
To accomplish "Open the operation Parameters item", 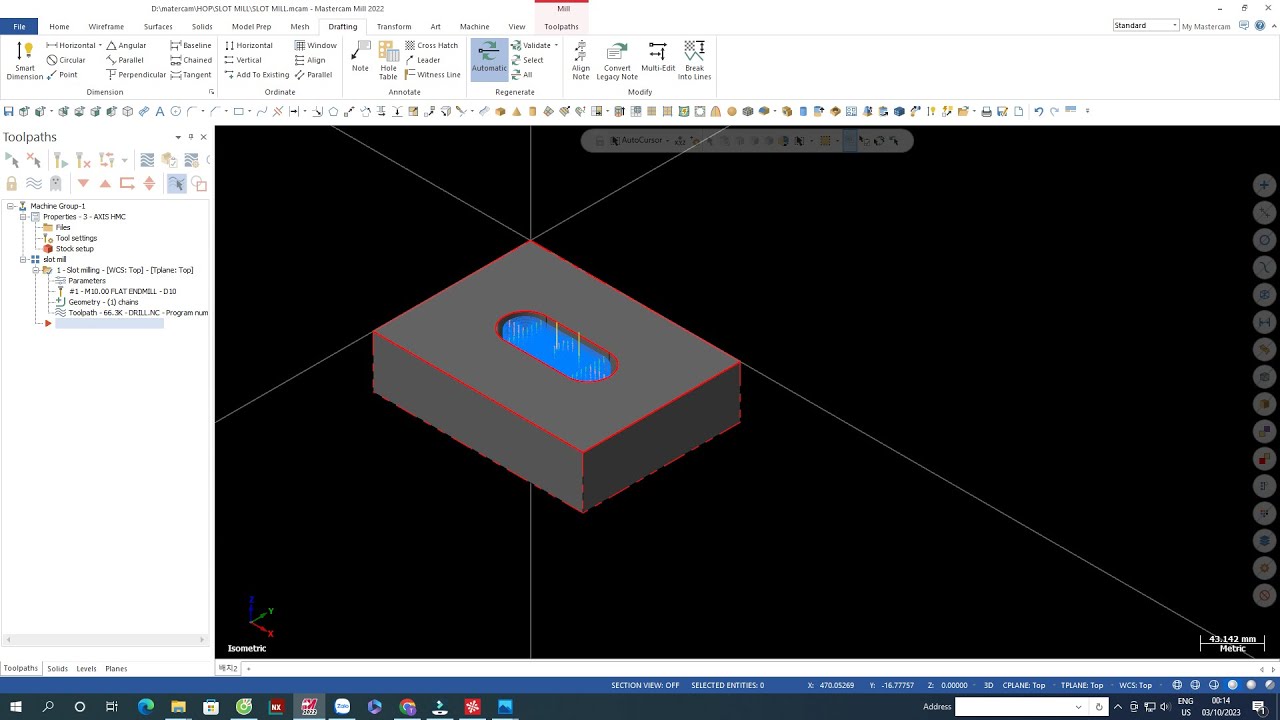I will point(86,281).
